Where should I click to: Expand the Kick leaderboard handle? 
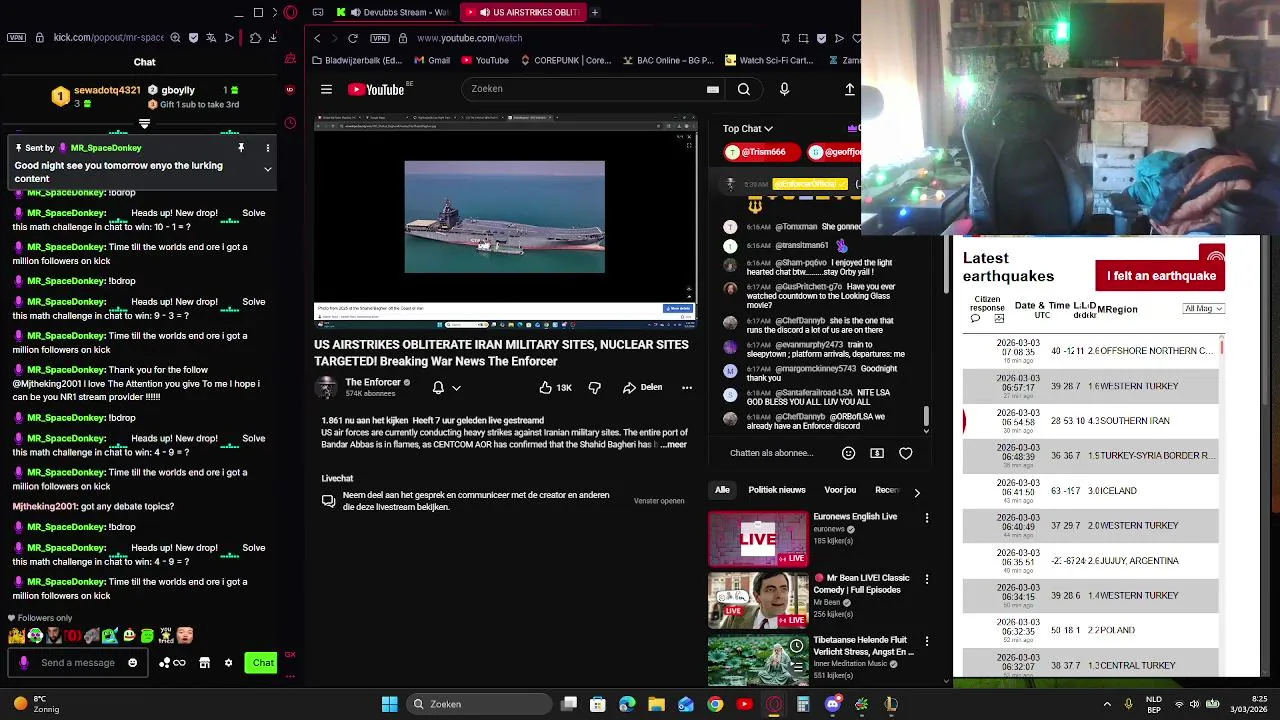coord(144,124)
